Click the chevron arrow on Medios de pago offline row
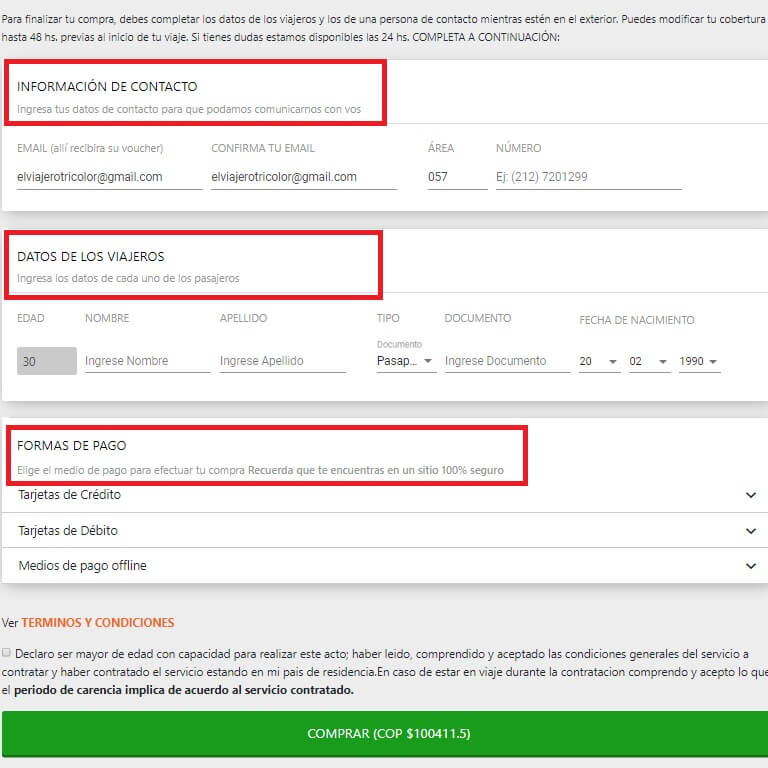768x768 pixels. (751, 566)
